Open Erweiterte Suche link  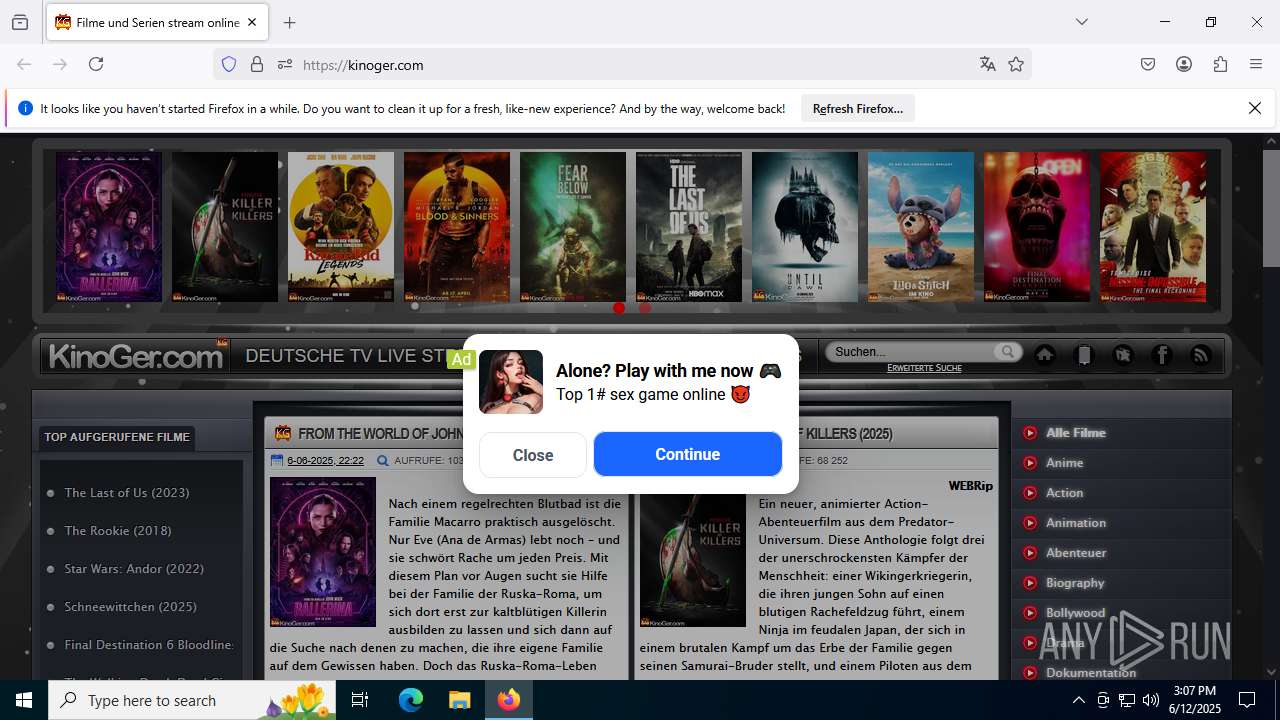pyautogui.click(x=924, y=368)
